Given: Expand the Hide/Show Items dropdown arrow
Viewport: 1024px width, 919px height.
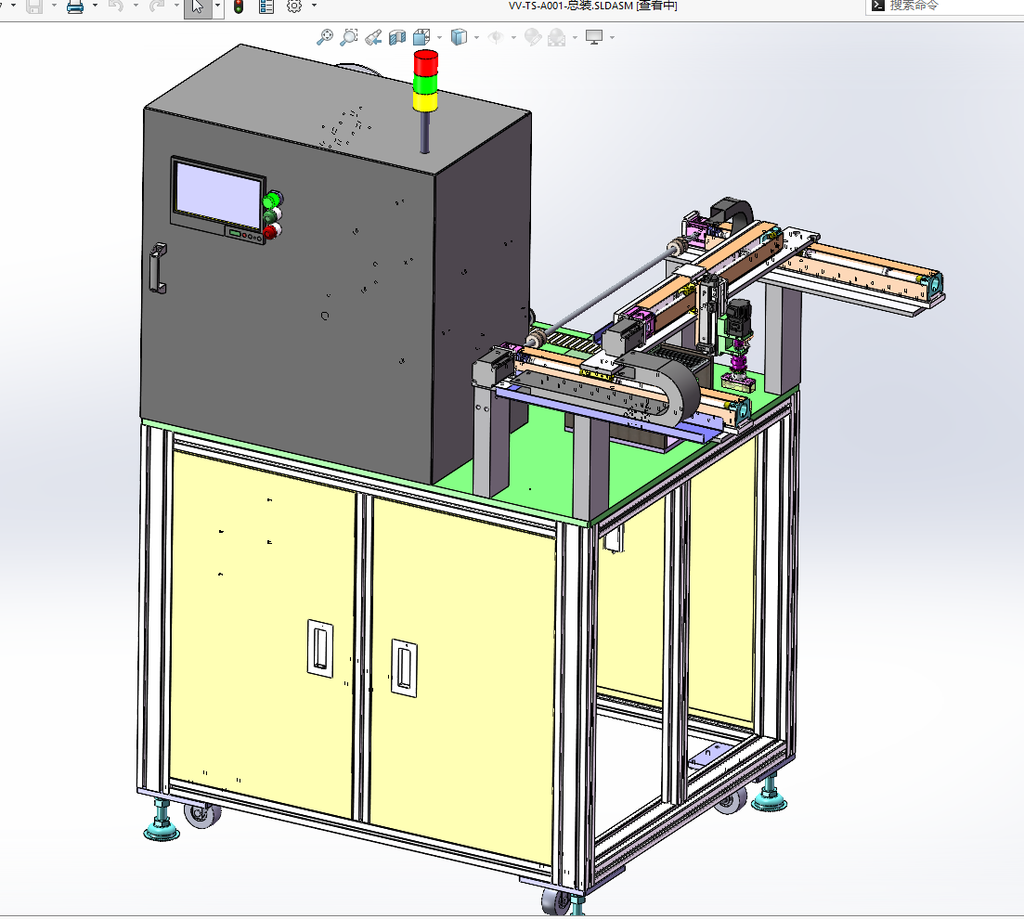Looking at the screenshot, I should (514, 37).
